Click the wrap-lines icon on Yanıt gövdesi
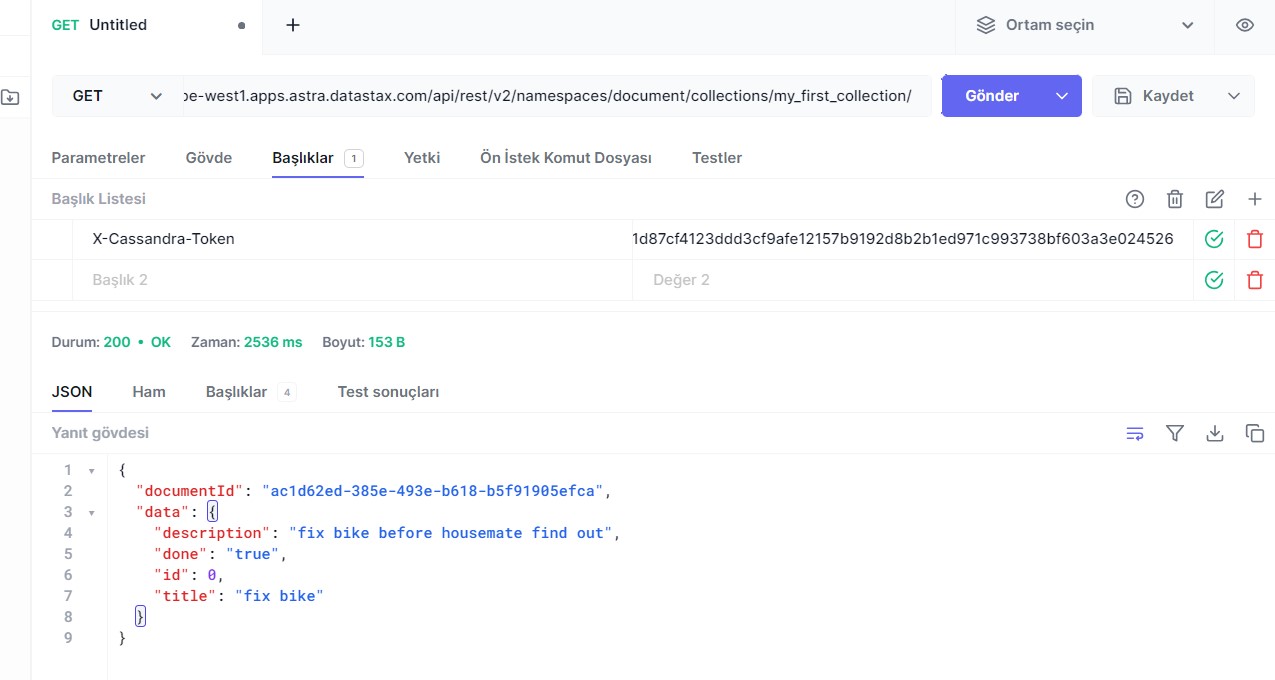The image size is (1275, 680). (1134, 432)
